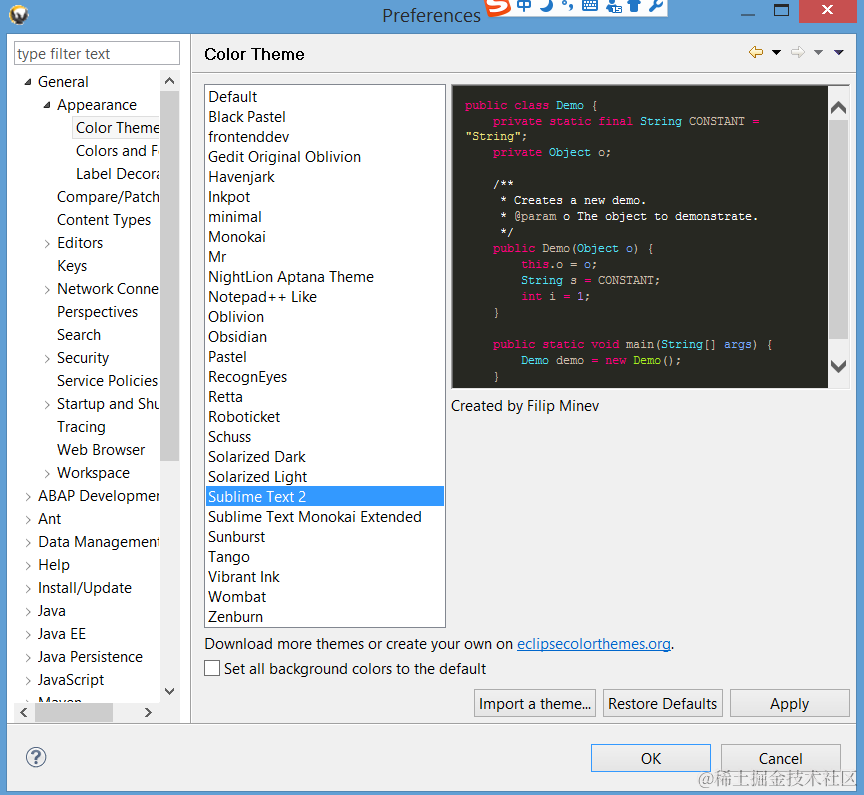Select the Solarized Light theme

click(325, 477)
